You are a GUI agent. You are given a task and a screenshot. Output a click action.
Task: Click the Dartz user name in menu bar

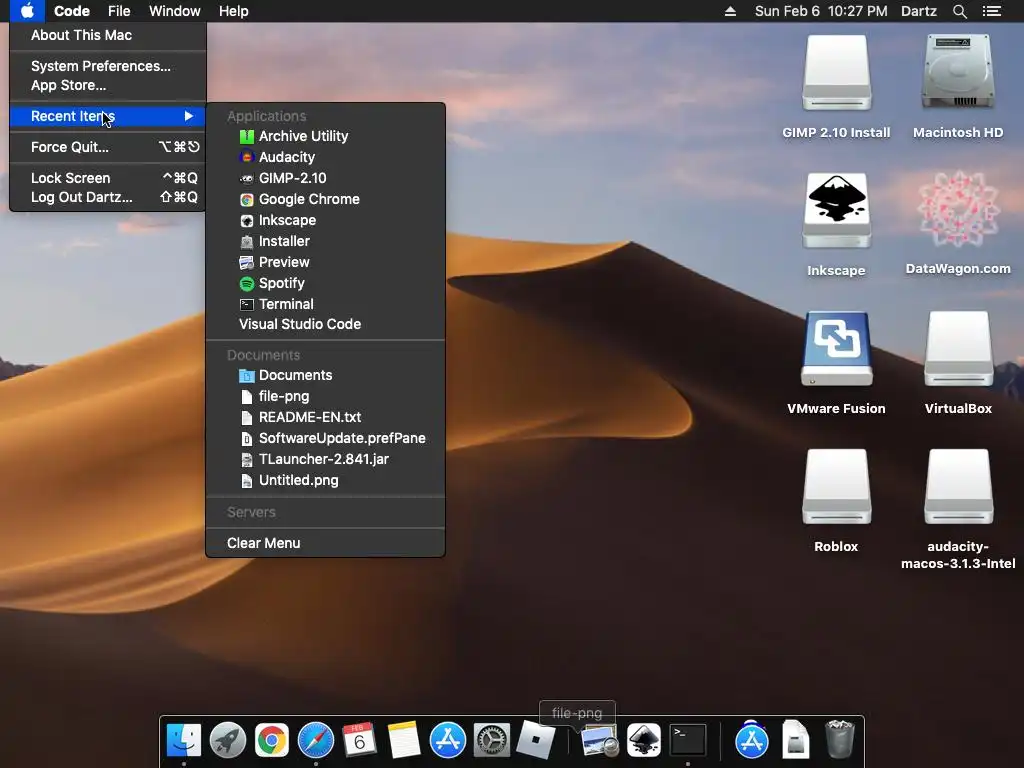(x=919, y=11)
